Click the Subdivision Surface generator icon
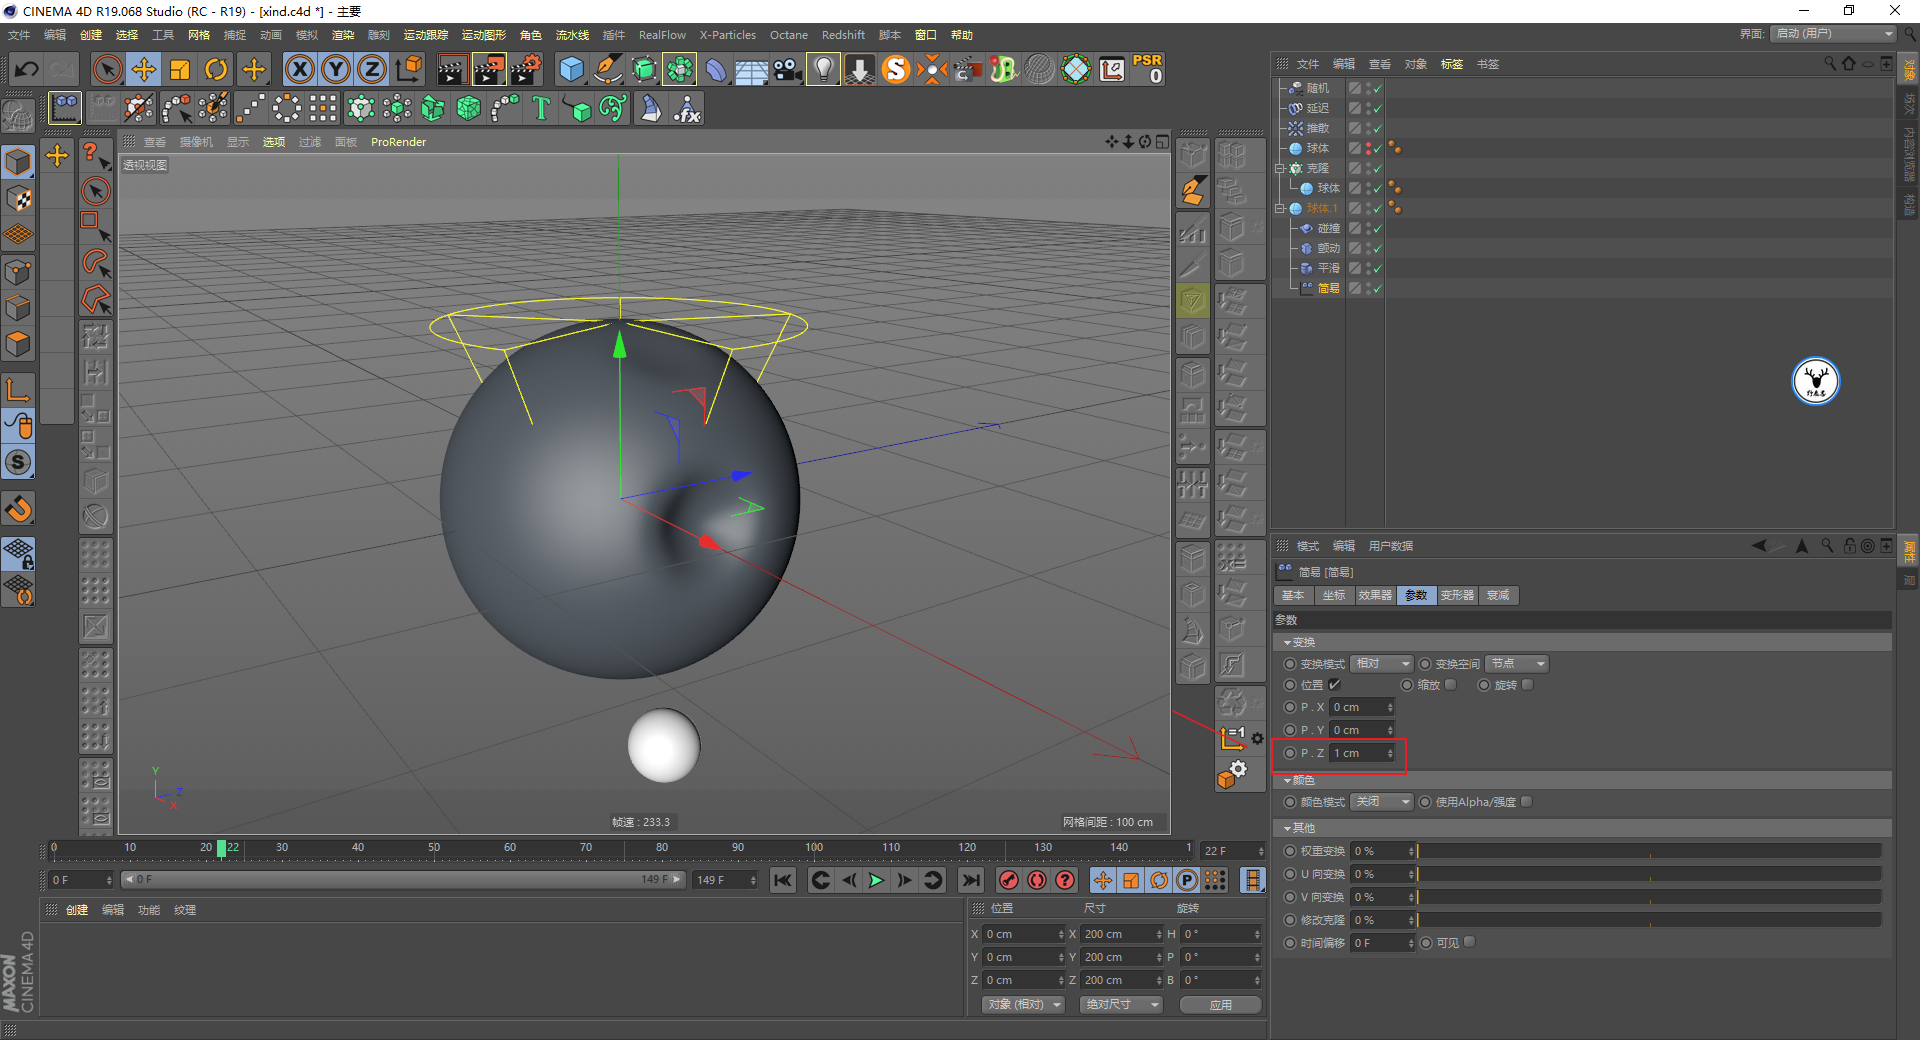Screen dimensions: 1920x1040 tap(644, 69)
